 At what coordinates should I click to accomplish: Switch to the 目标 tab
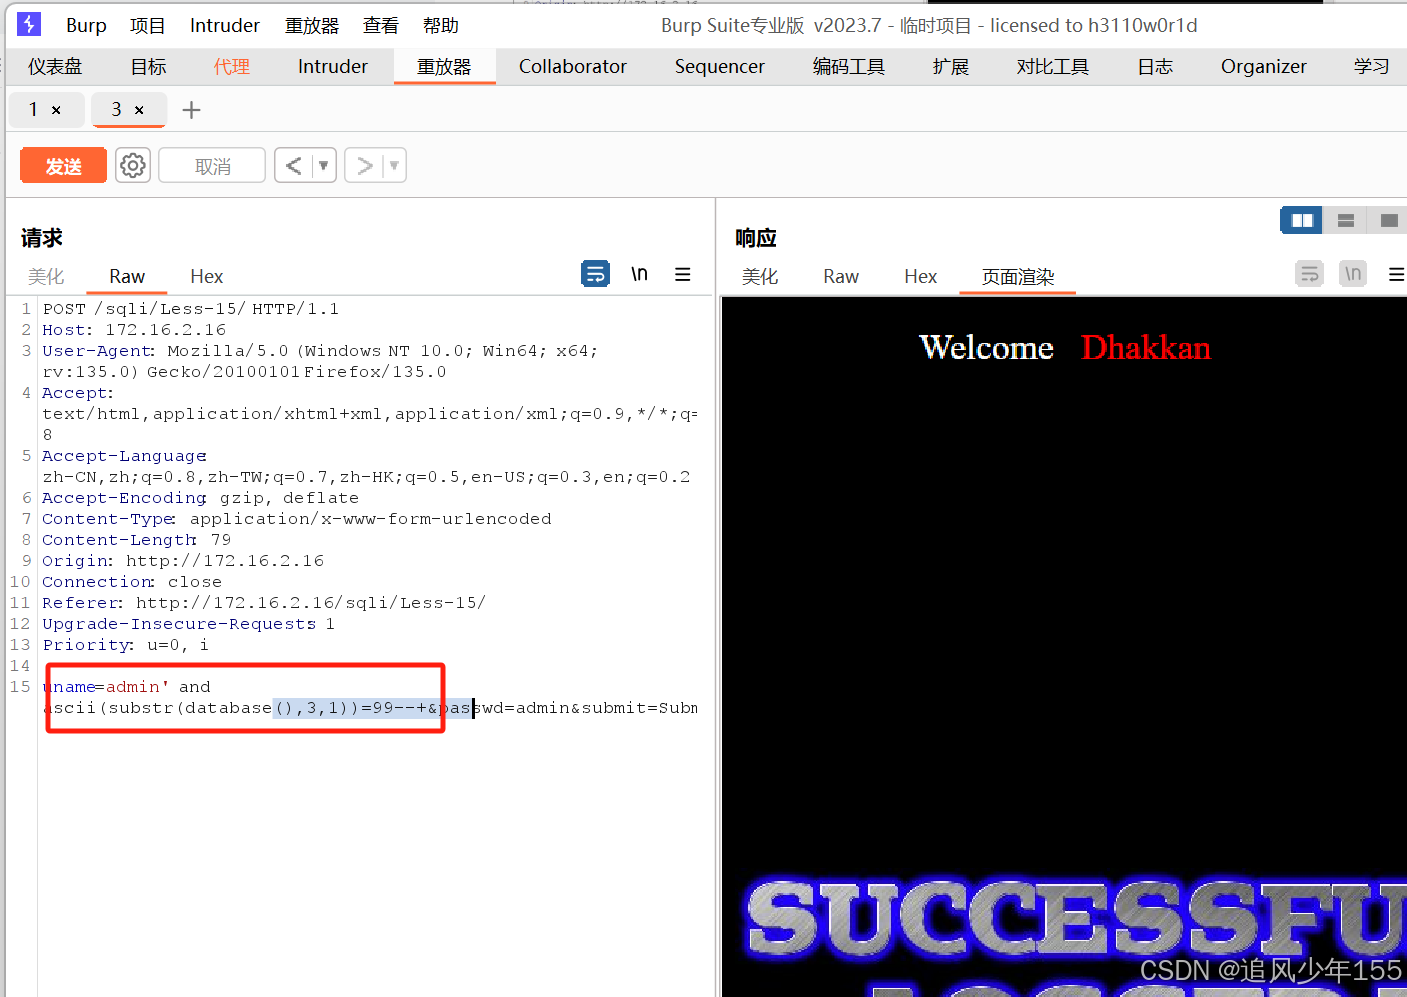[149, 66]
